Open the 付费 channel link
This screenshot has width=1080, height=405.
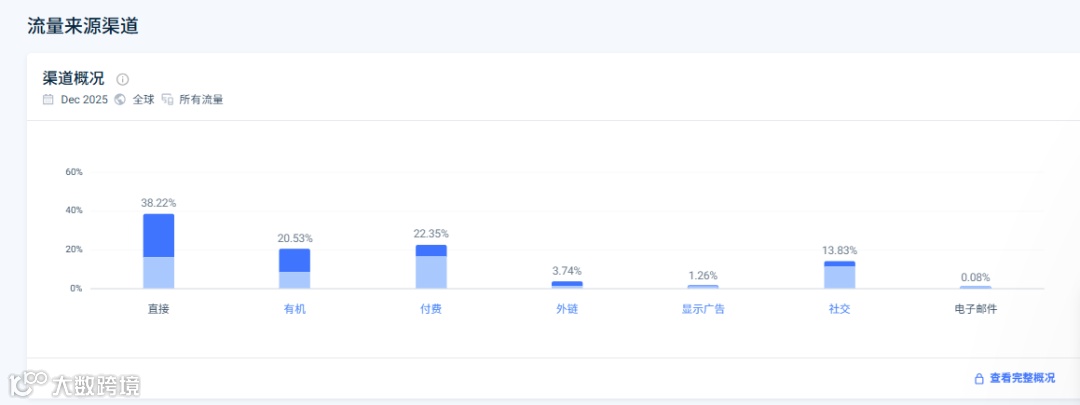[431, 309]
